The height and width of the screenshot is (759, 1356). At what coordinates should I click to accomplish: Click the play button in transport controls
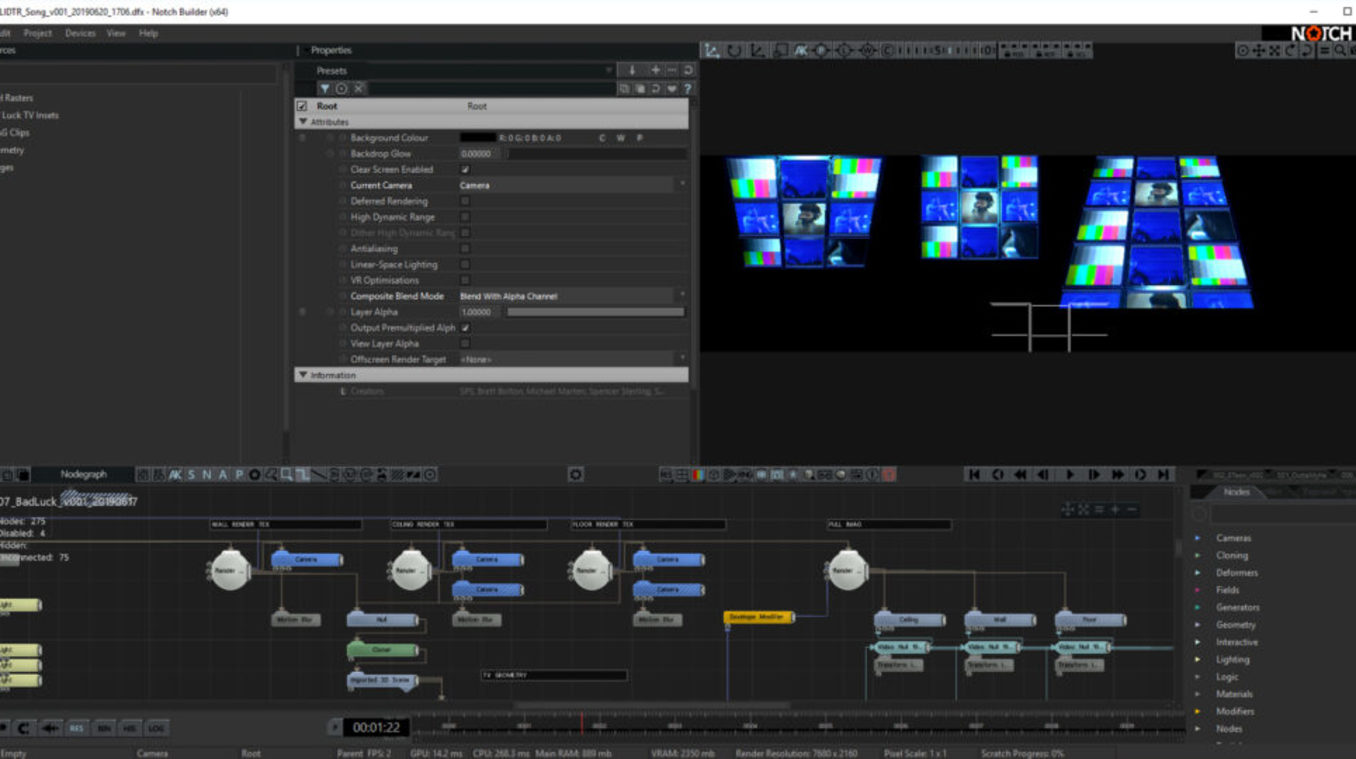[x=1070, y=475]
